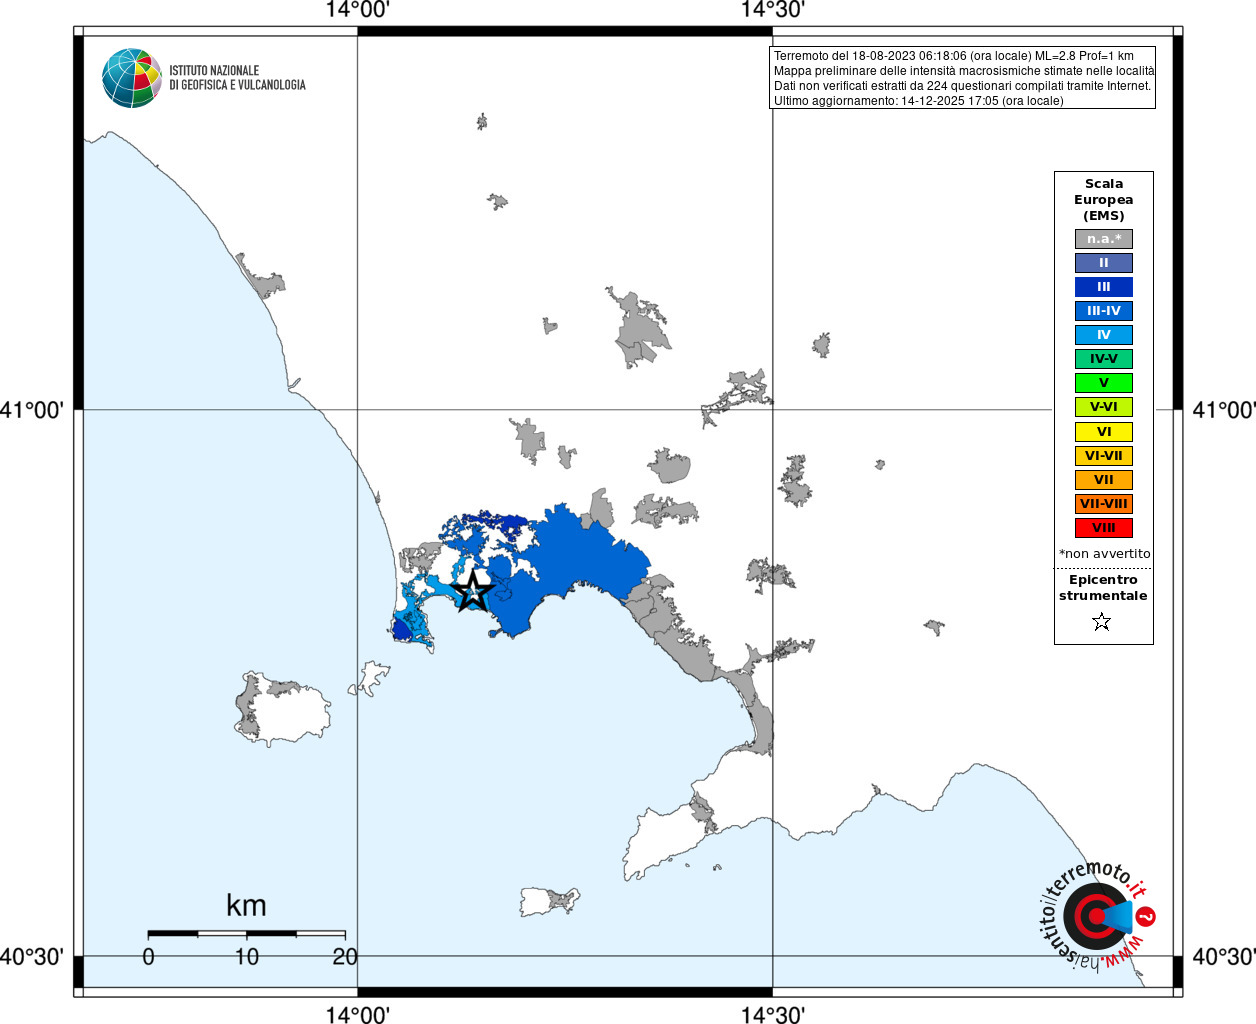Click the epicenter star on the map
Viewport: 1256px width, 1024px height.
pos(473,590)
